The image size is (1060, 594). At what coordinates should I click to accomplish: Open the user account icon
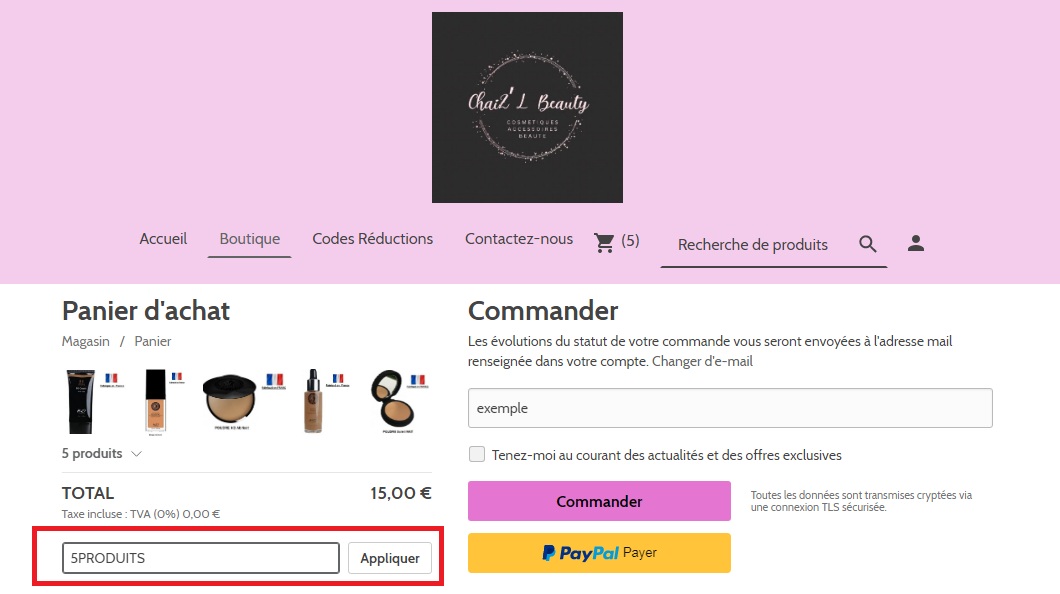916,243
